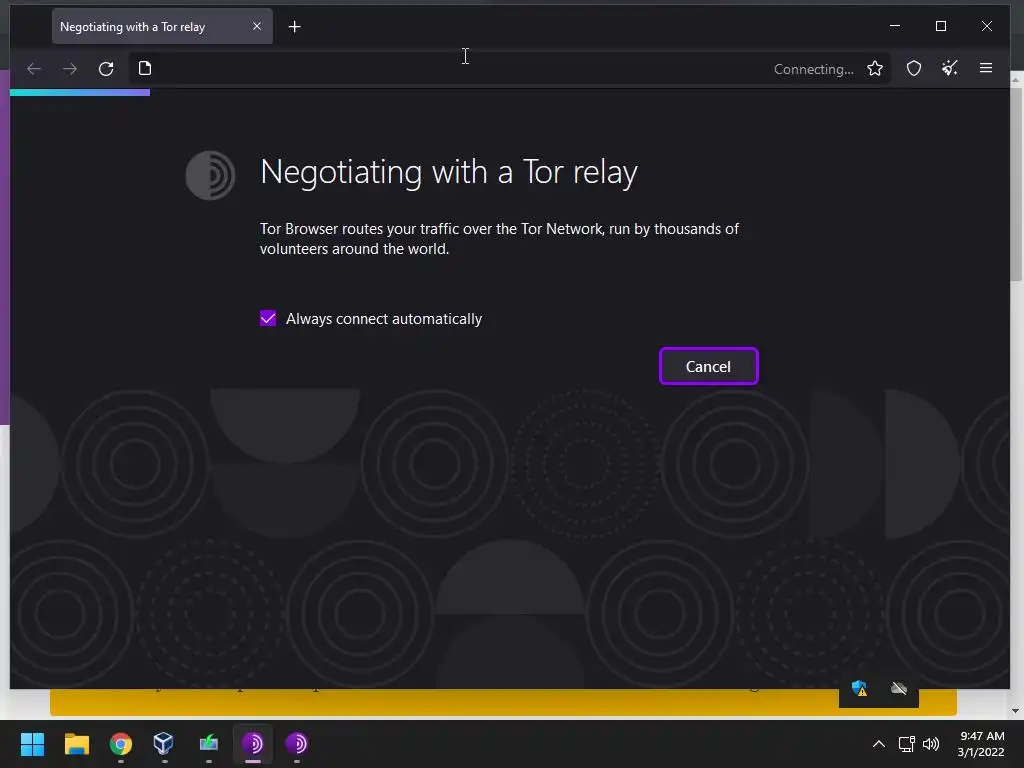
Task: Open volume control in system tray
Action: point(931,744)
